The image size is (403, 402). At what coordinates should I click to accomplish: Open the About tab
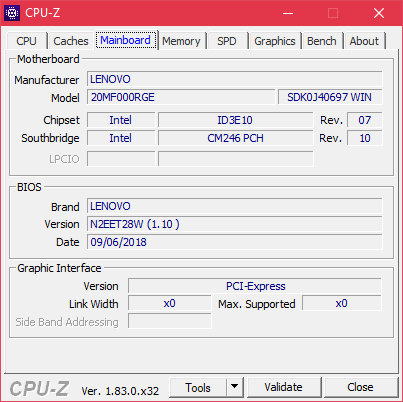coord(364,41)
